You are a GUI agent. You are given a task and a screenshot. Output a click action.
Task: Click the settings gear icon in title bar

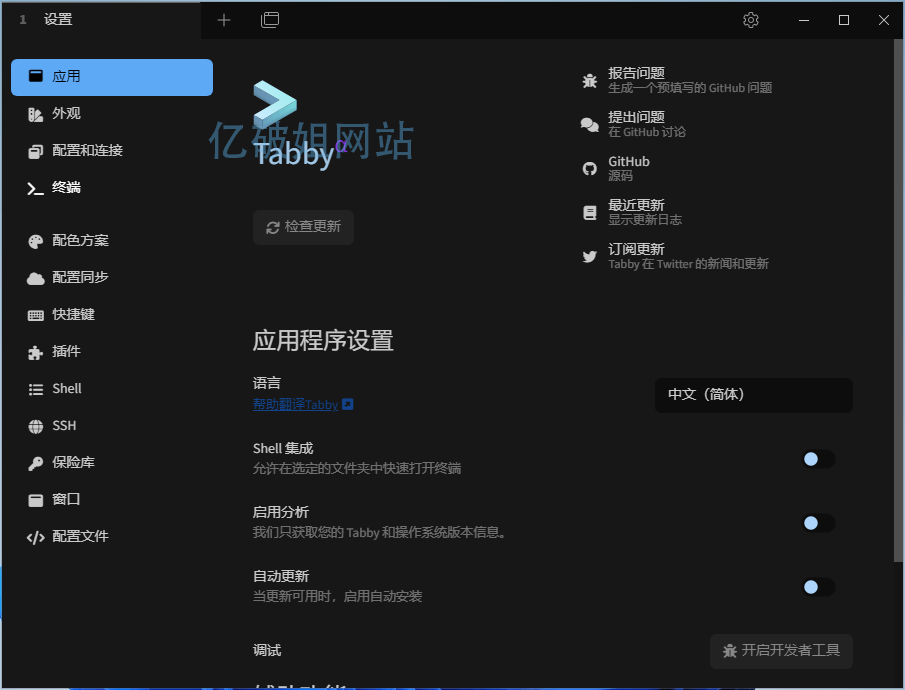pos(750,20)
